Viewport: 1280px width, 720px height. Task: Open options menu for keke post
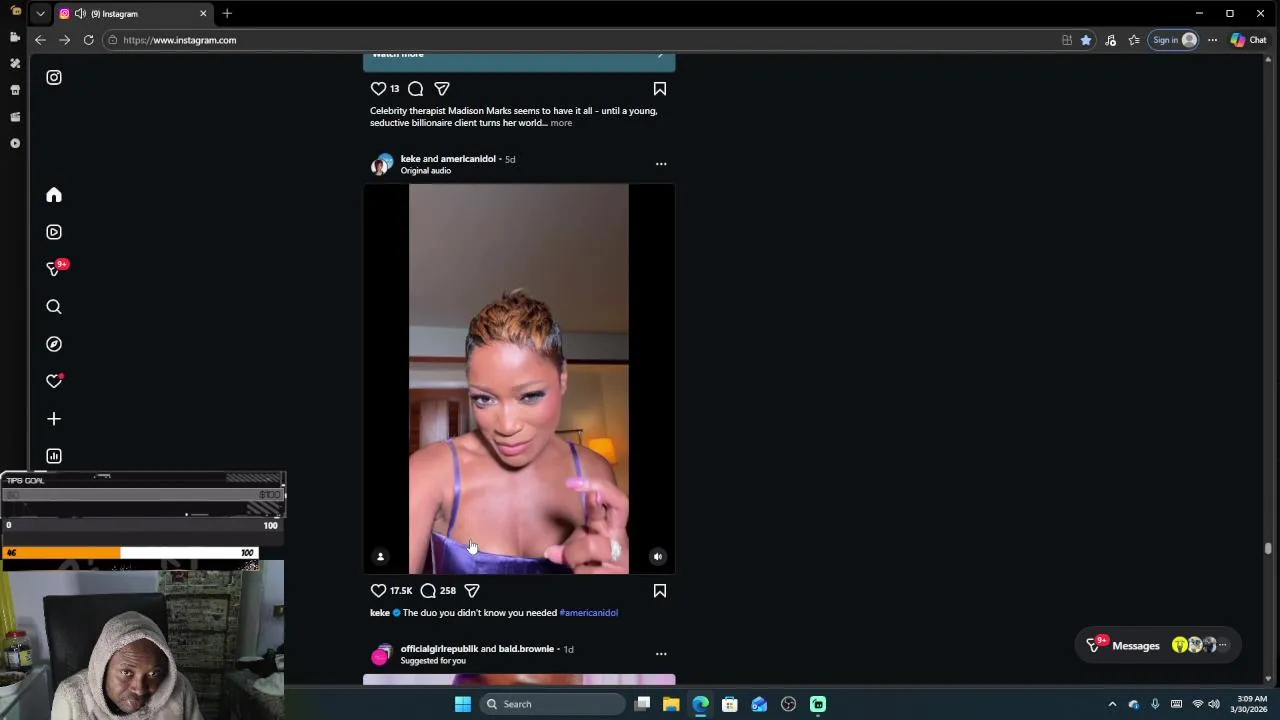661,164
